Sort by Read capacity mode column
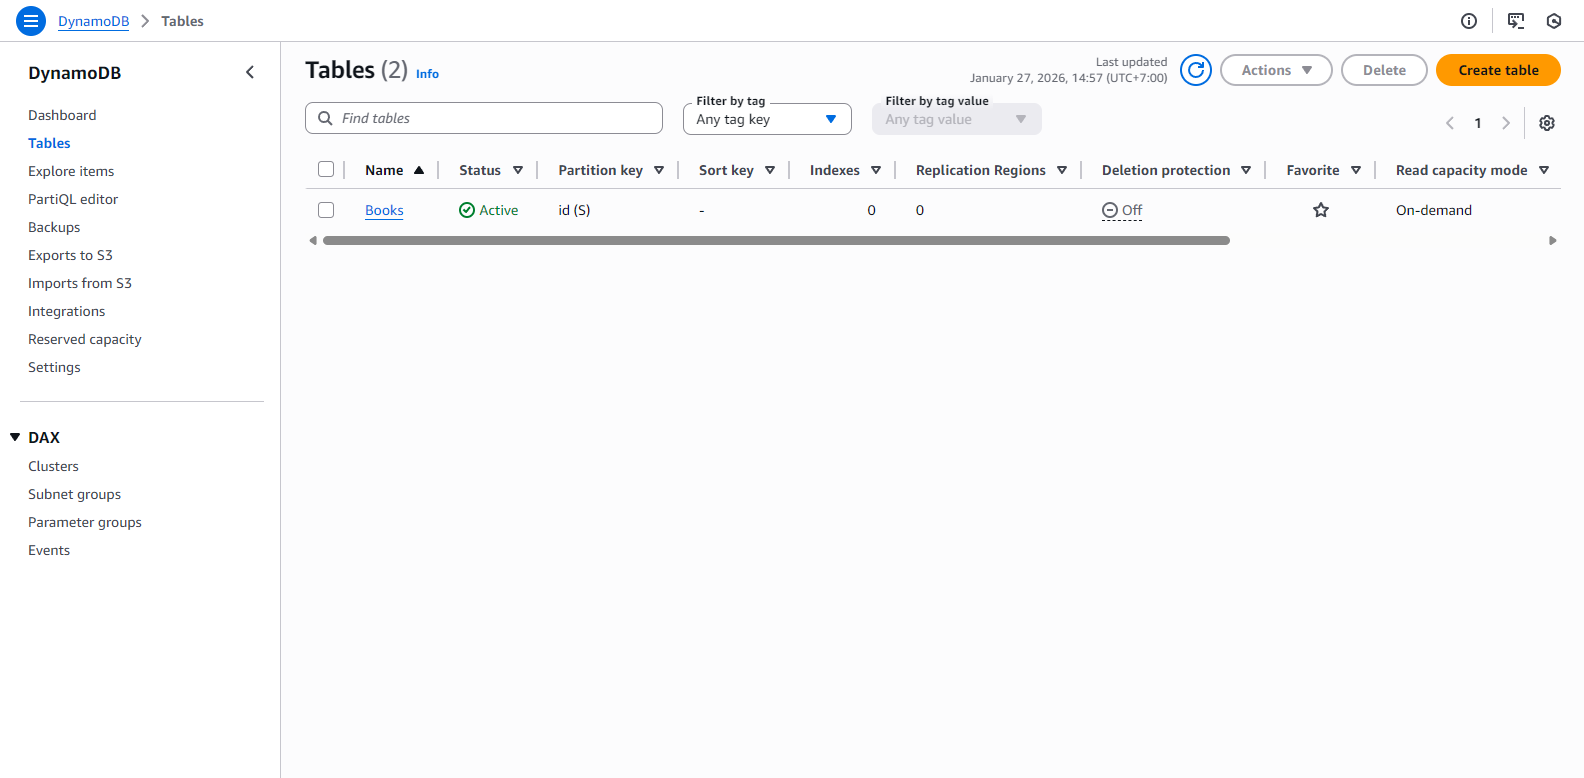1584x778 pixels. tap(1544, 170)
